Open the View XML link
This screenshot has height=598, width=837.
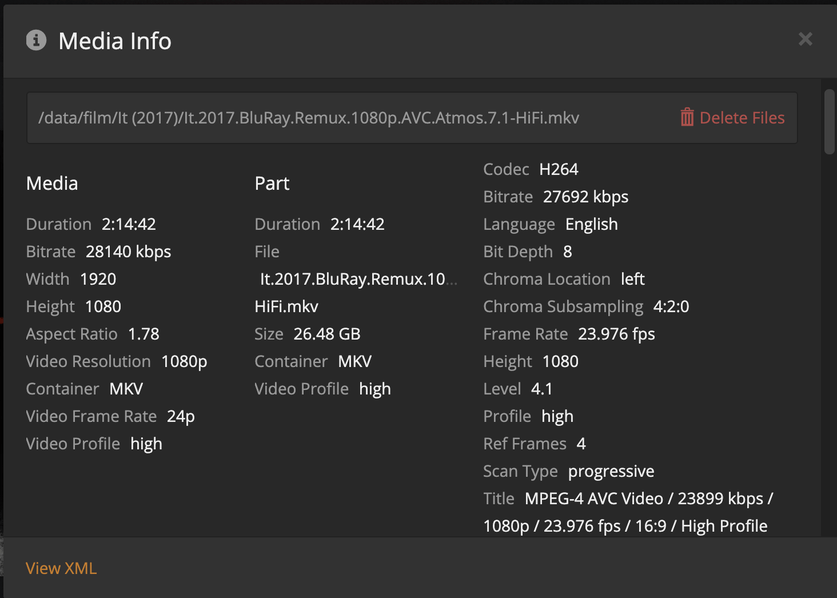[x=61, y=568]
